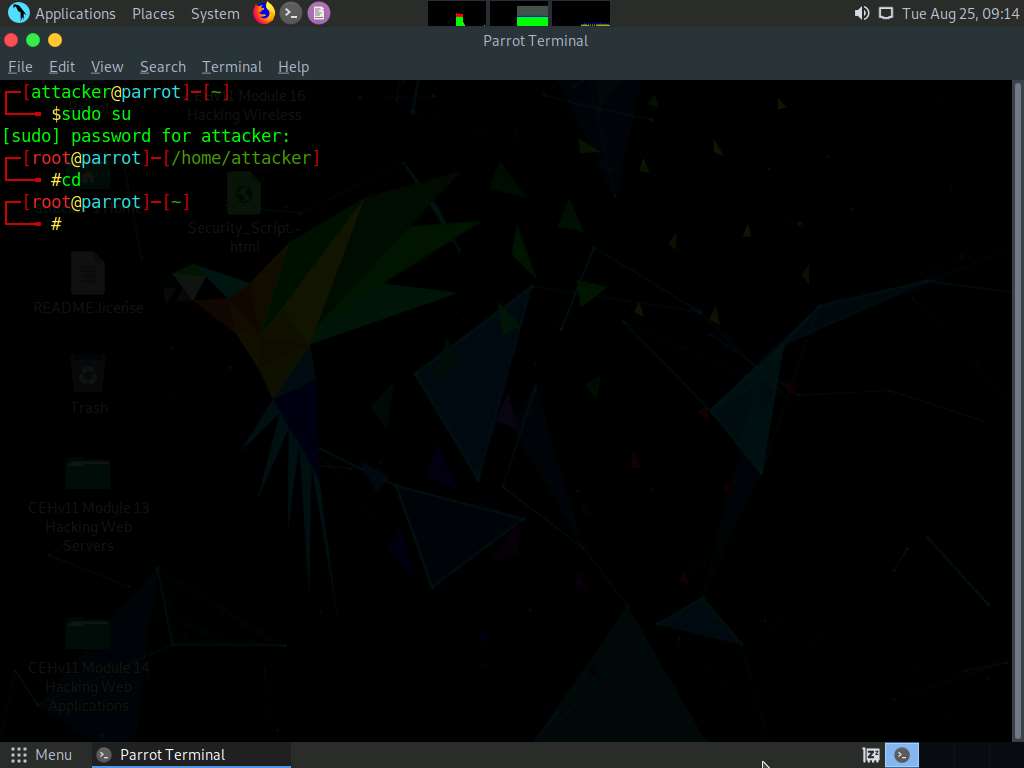This screenshot has height=768, width=1024.
Task: Open the File menu in Parrot Terminal
Action: [20, 67]
